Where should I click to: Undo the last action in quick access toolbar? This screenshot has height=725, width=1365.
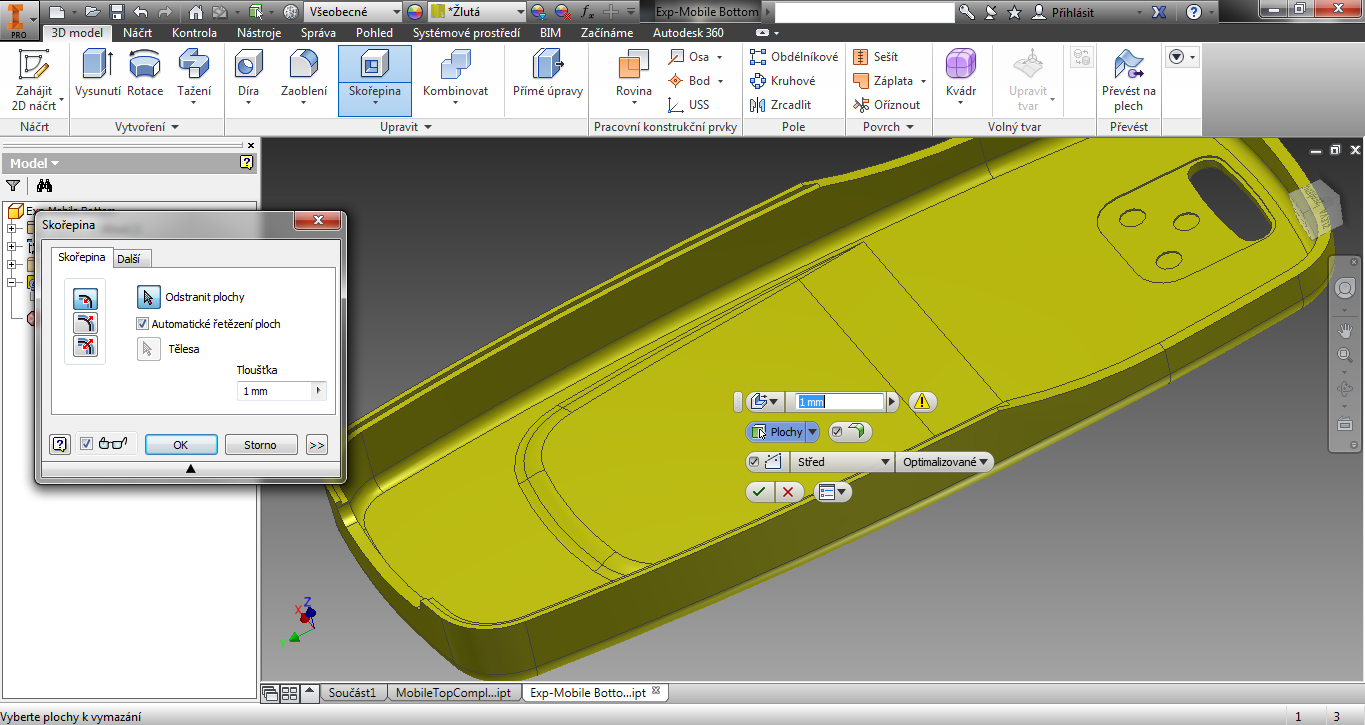pos(141,12)
